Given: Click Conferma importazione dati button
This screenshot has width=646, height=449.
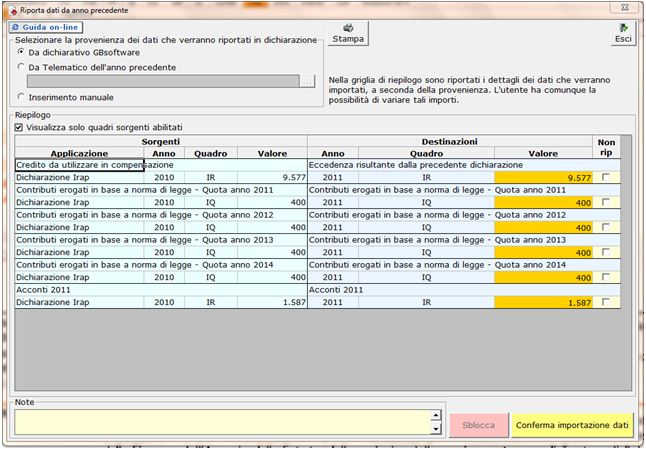Looking at the screenshot, I should click(x=572, y=425).
